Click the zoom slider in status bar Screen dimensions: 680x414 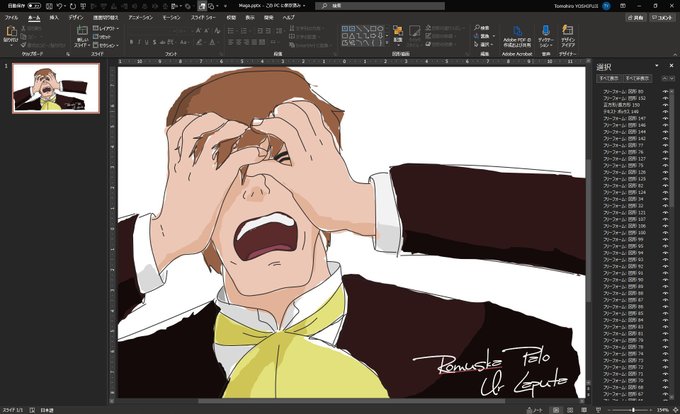[x=630, y=410]
